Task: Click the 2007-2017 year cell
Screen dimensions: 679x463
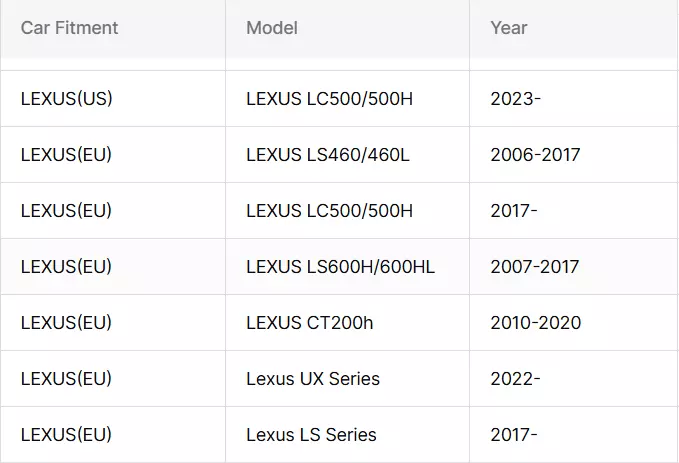Action: (x=535, y=267)
